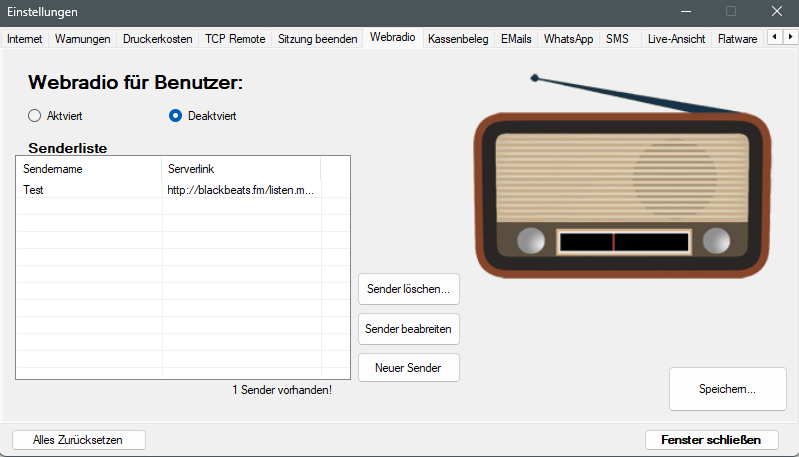799x457 pixels.
Task: Click the tab scroll right arrow
Action: click(x=790, y=37)
